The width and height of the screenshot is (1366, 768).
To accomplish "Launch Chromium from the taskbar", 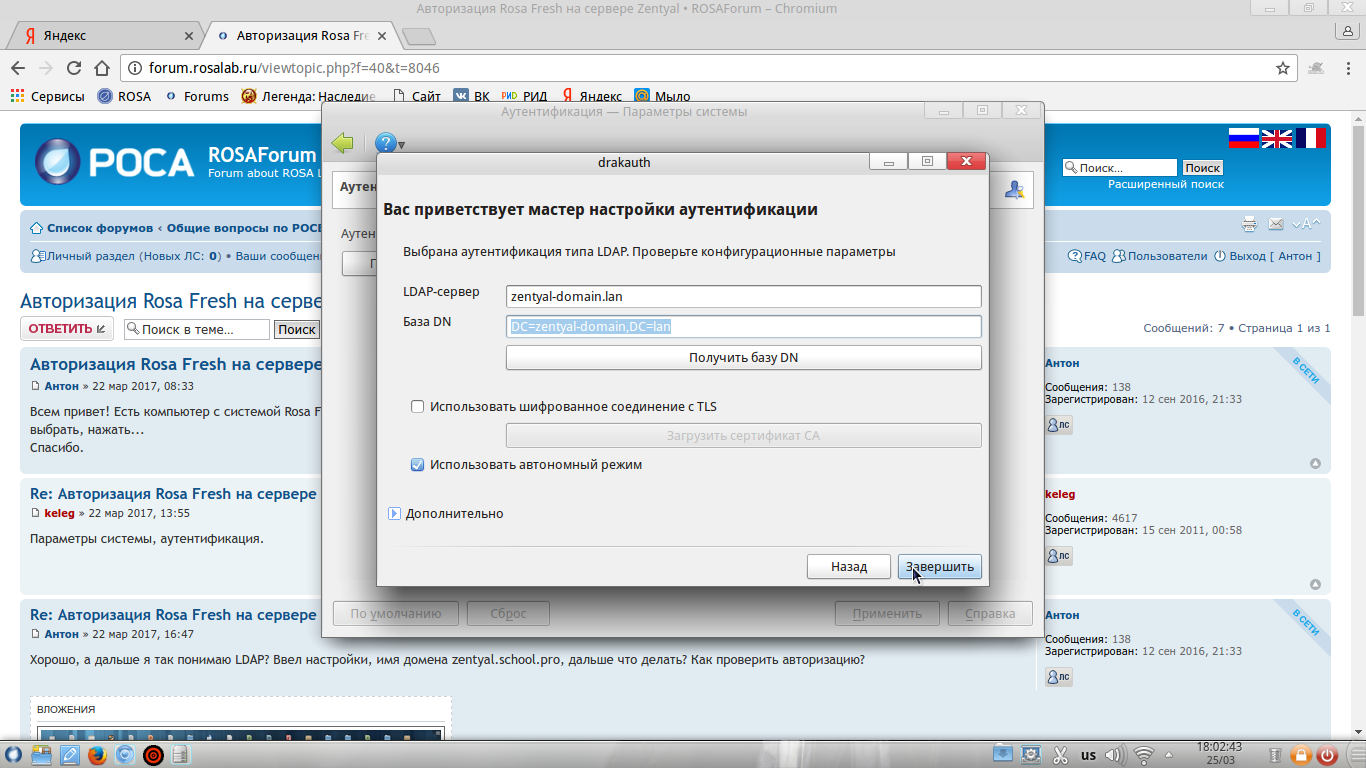I will pyautogui.click(x=125, y=754).
